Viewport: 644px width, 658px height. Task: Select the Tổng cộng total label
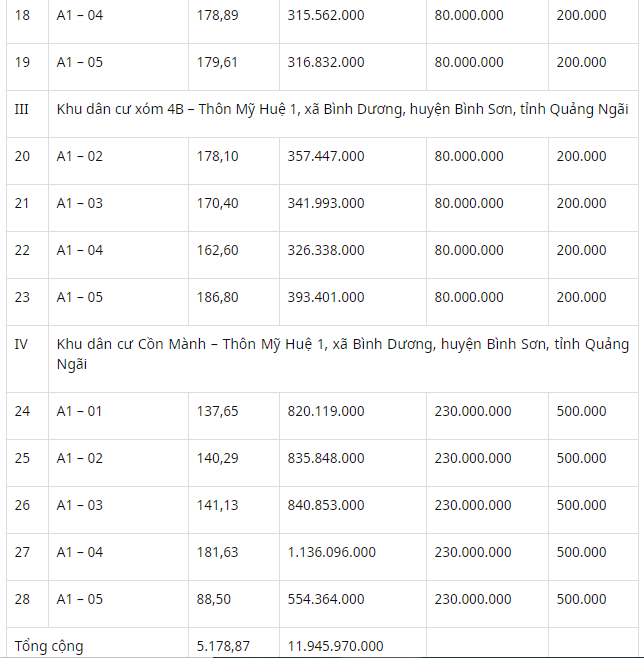pos(49,646)
